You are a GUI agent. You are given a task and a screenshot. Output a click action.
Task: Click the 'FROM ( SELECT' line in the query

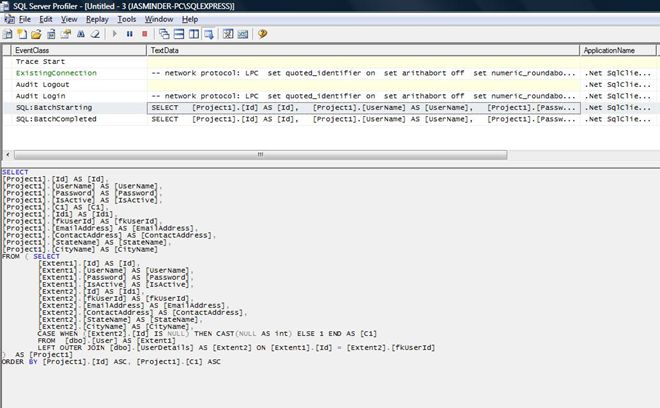pos(31,256)
